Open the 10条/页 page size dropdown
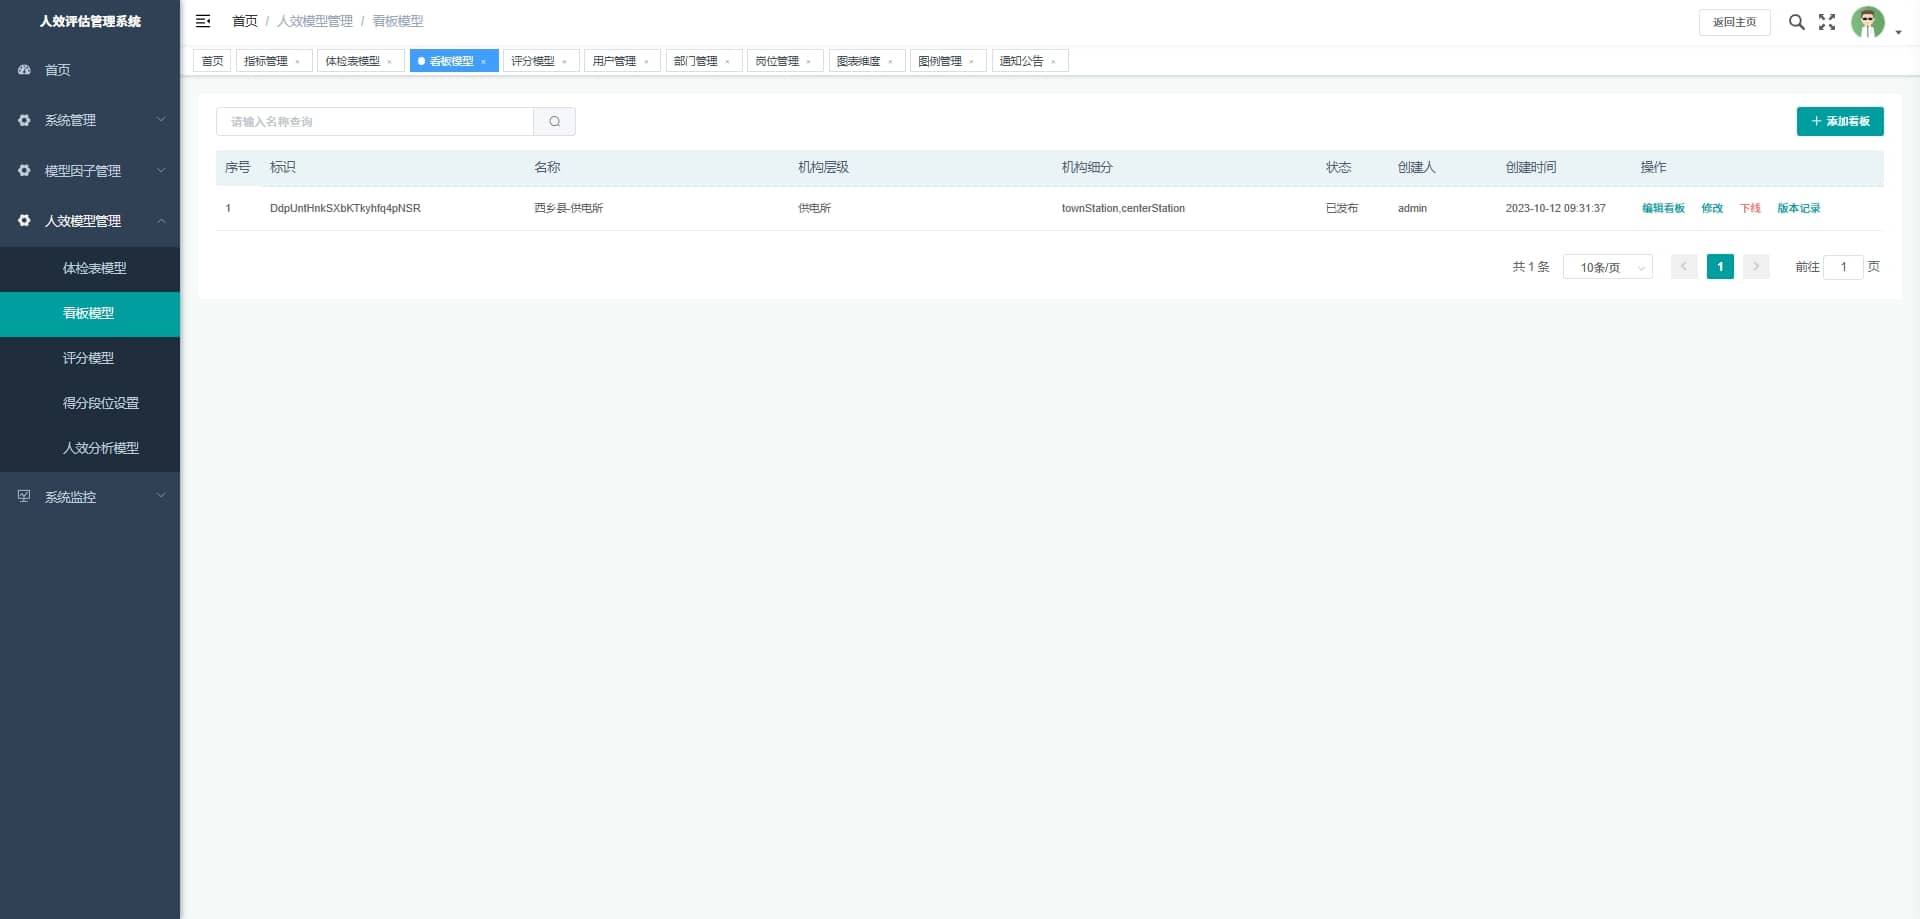This screenshot has width=1920, height=919. point(1608,267)
